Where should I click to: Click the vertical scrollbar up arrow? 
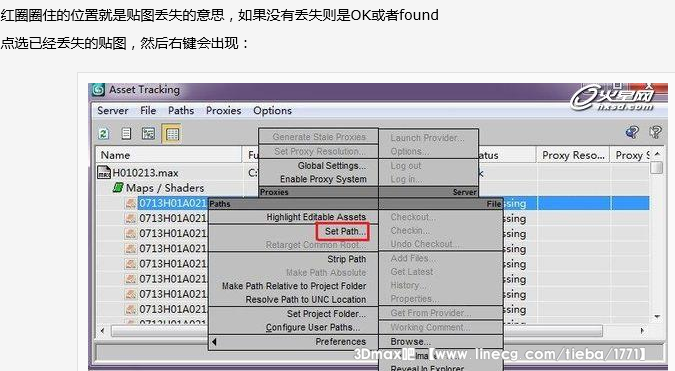click(x=657, y=154)
